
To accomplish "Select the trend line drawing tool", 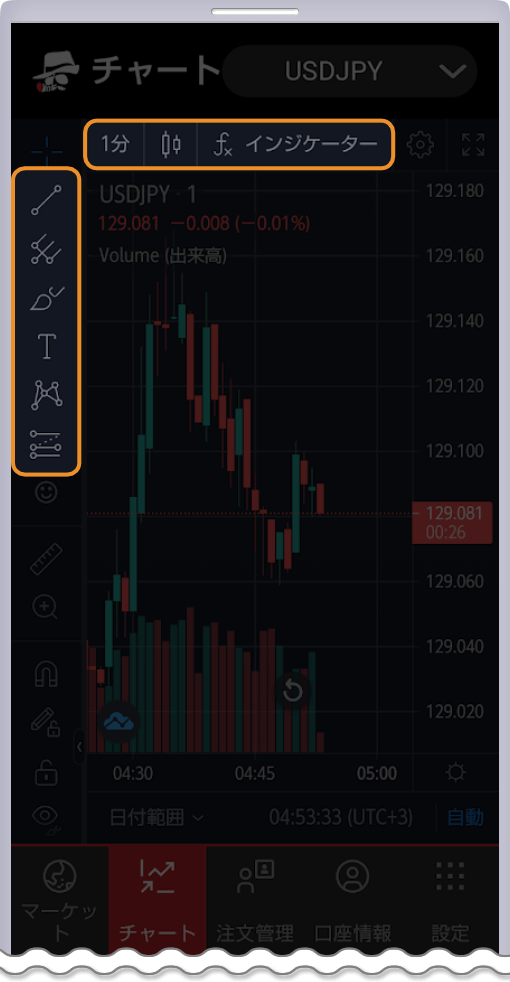I will coord(46,200).
